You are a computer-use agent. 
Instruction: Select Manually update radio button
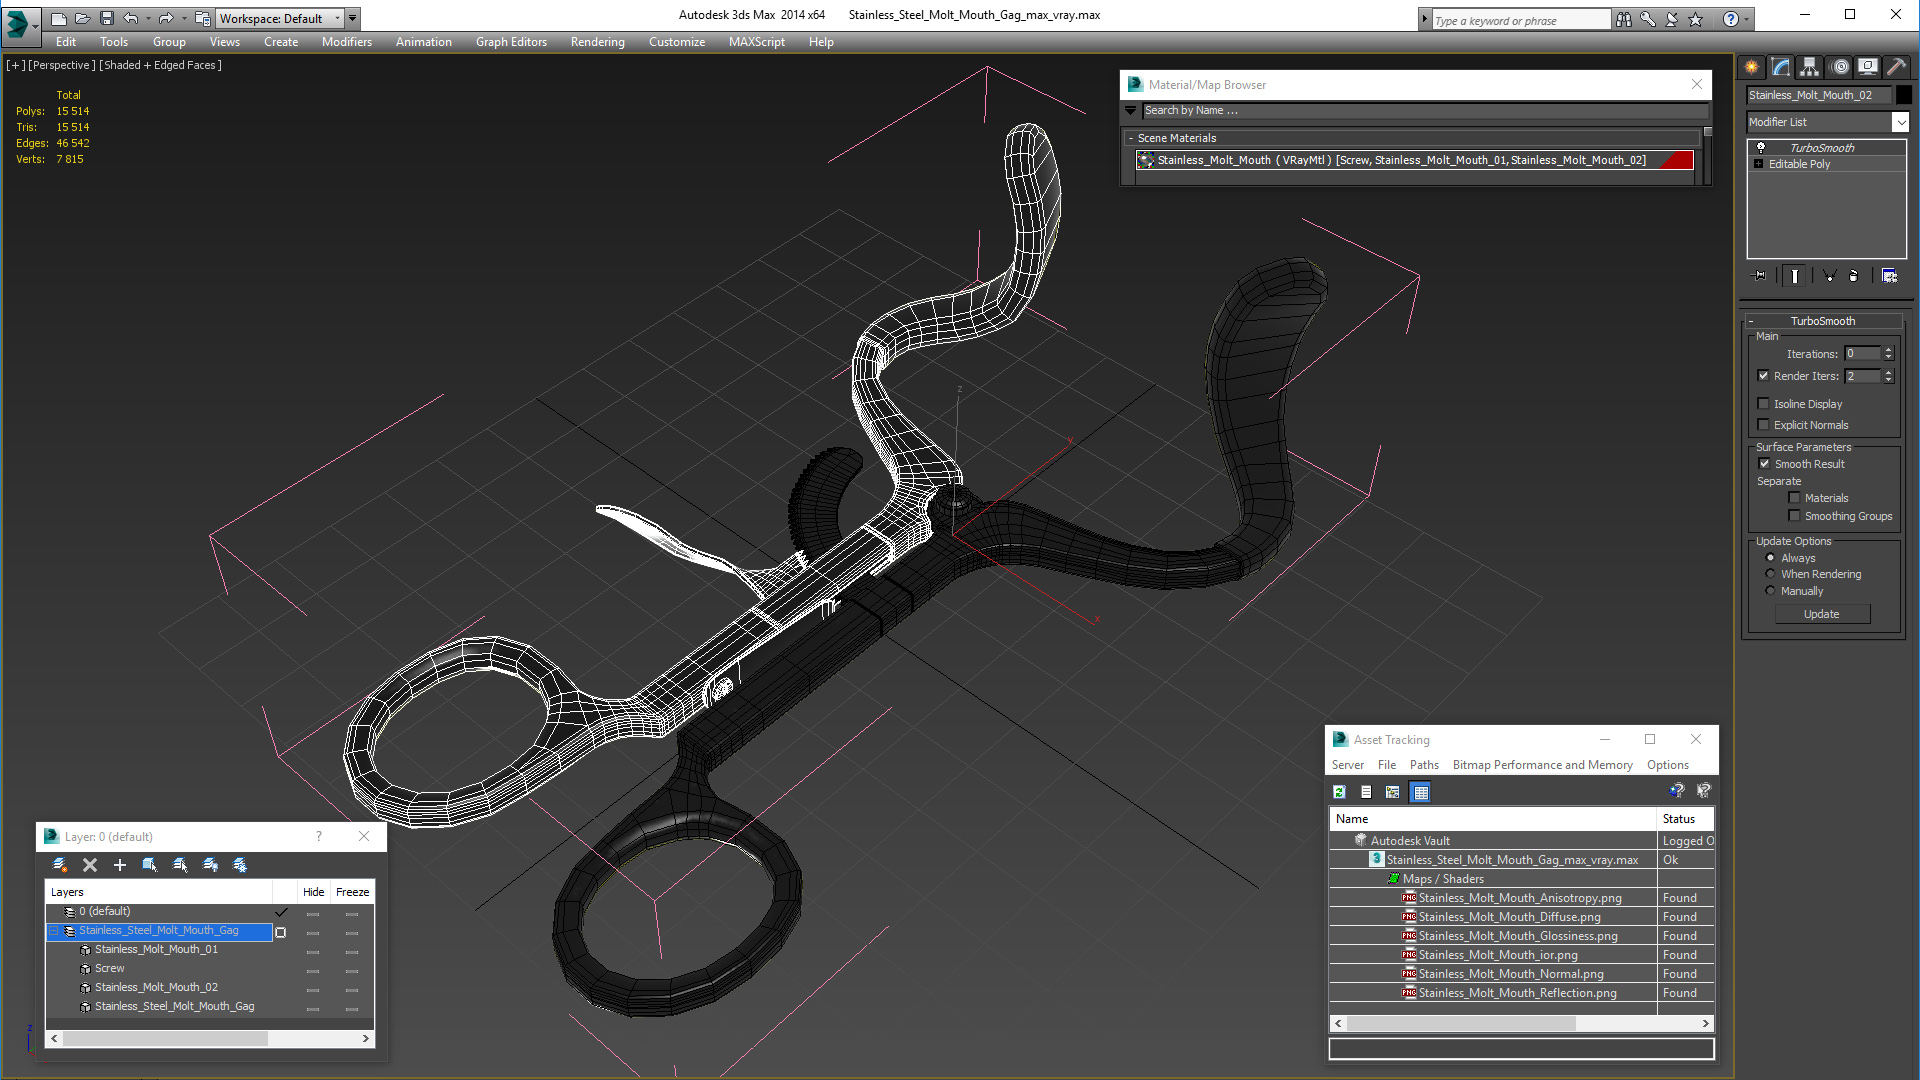tap(1770, 591)
